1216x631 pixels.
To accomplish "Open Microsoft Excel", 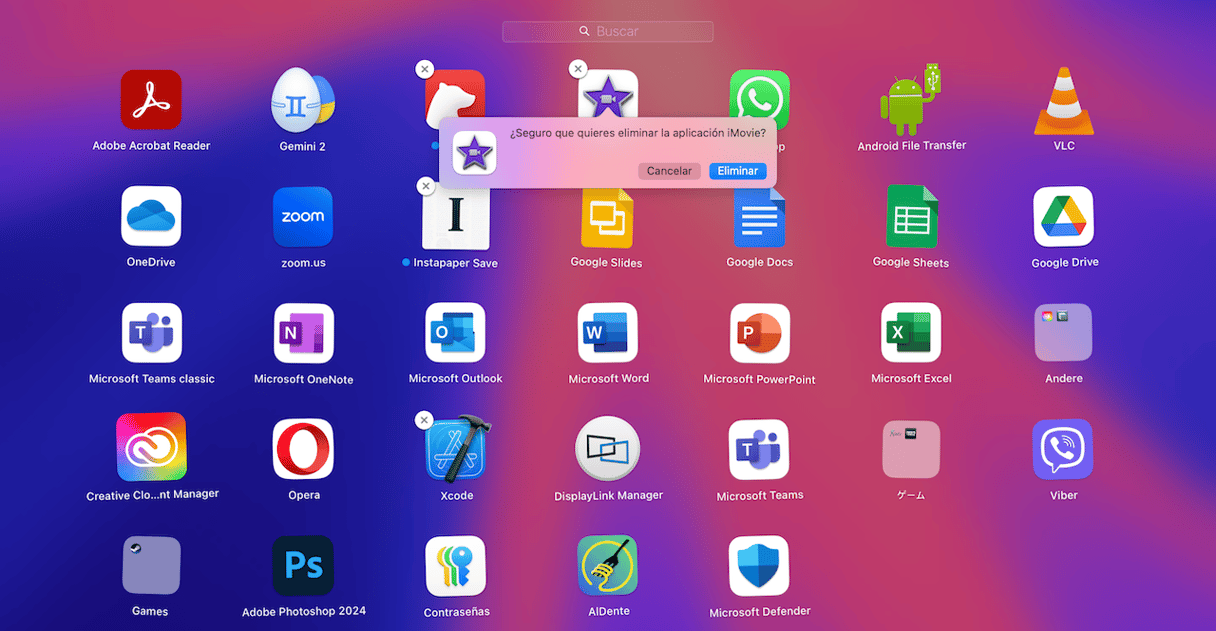I will coord(911,333).
